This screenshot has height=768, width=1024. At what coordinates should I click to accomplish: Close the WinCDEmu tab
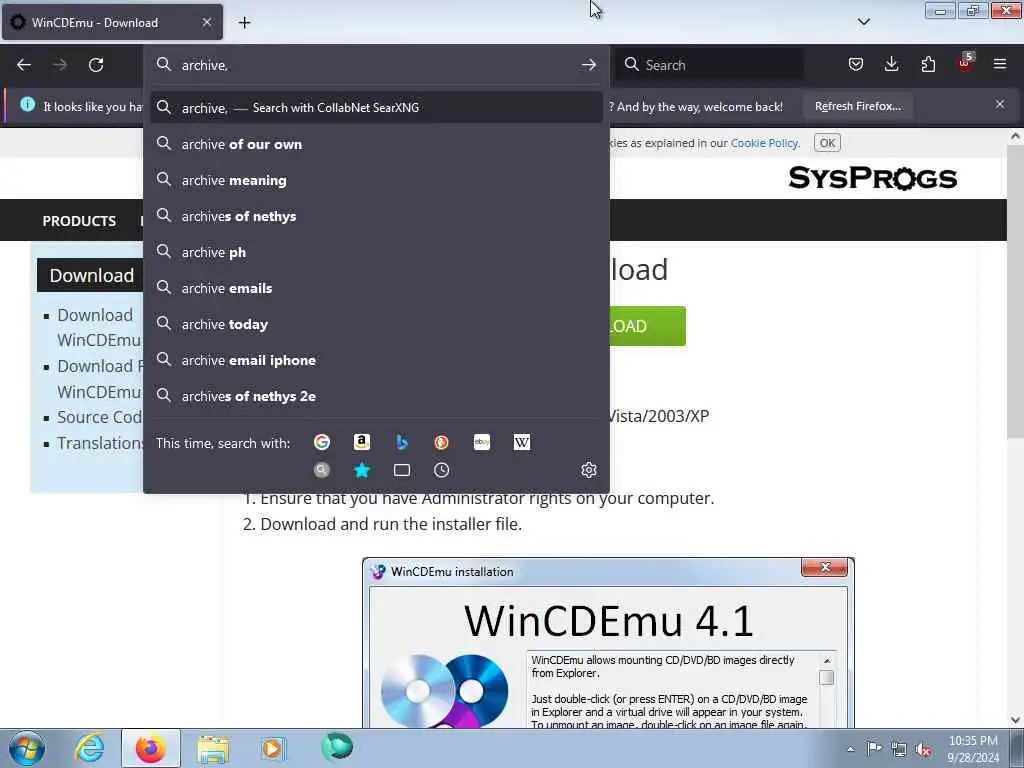tap(206, 22)
